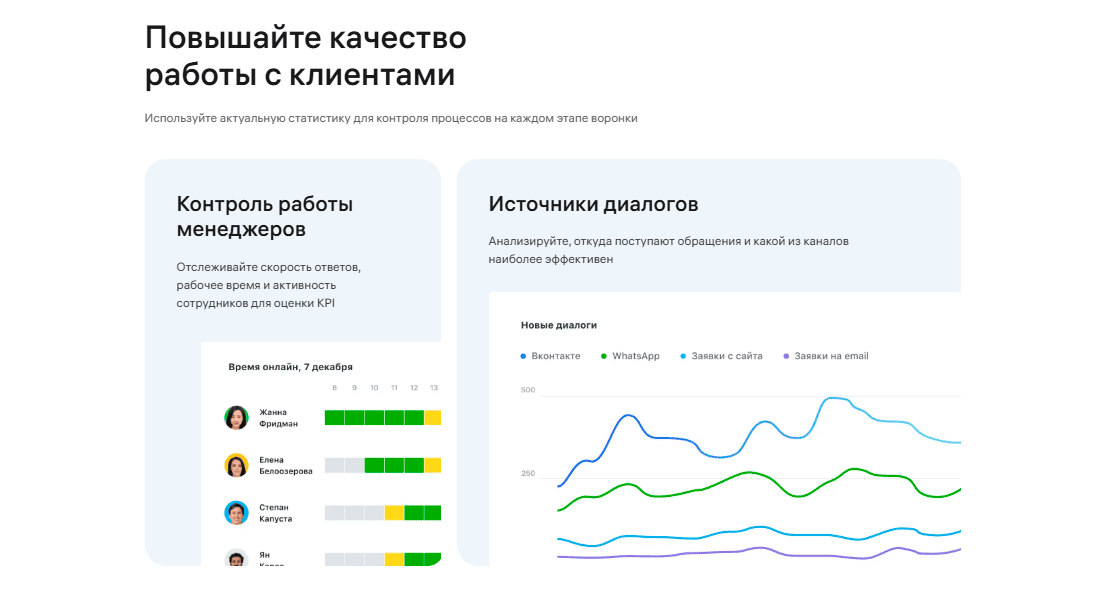This screenshot has width=1100, height=600.
Task: Click Елена Белоозерова's avatar photo
Action: (236, 465)
